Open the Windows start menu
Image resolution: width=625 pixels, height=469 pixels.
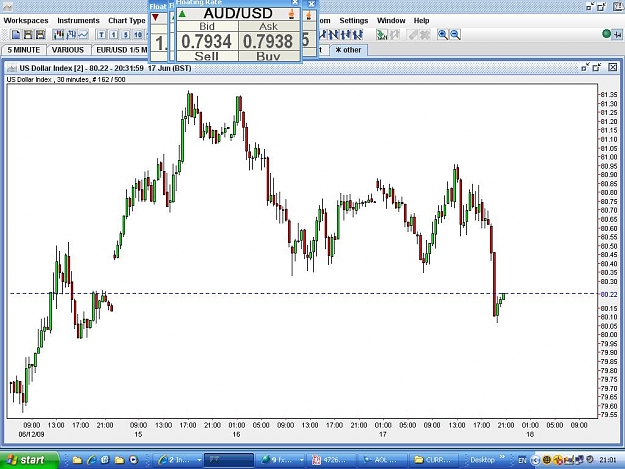[28, 460]
